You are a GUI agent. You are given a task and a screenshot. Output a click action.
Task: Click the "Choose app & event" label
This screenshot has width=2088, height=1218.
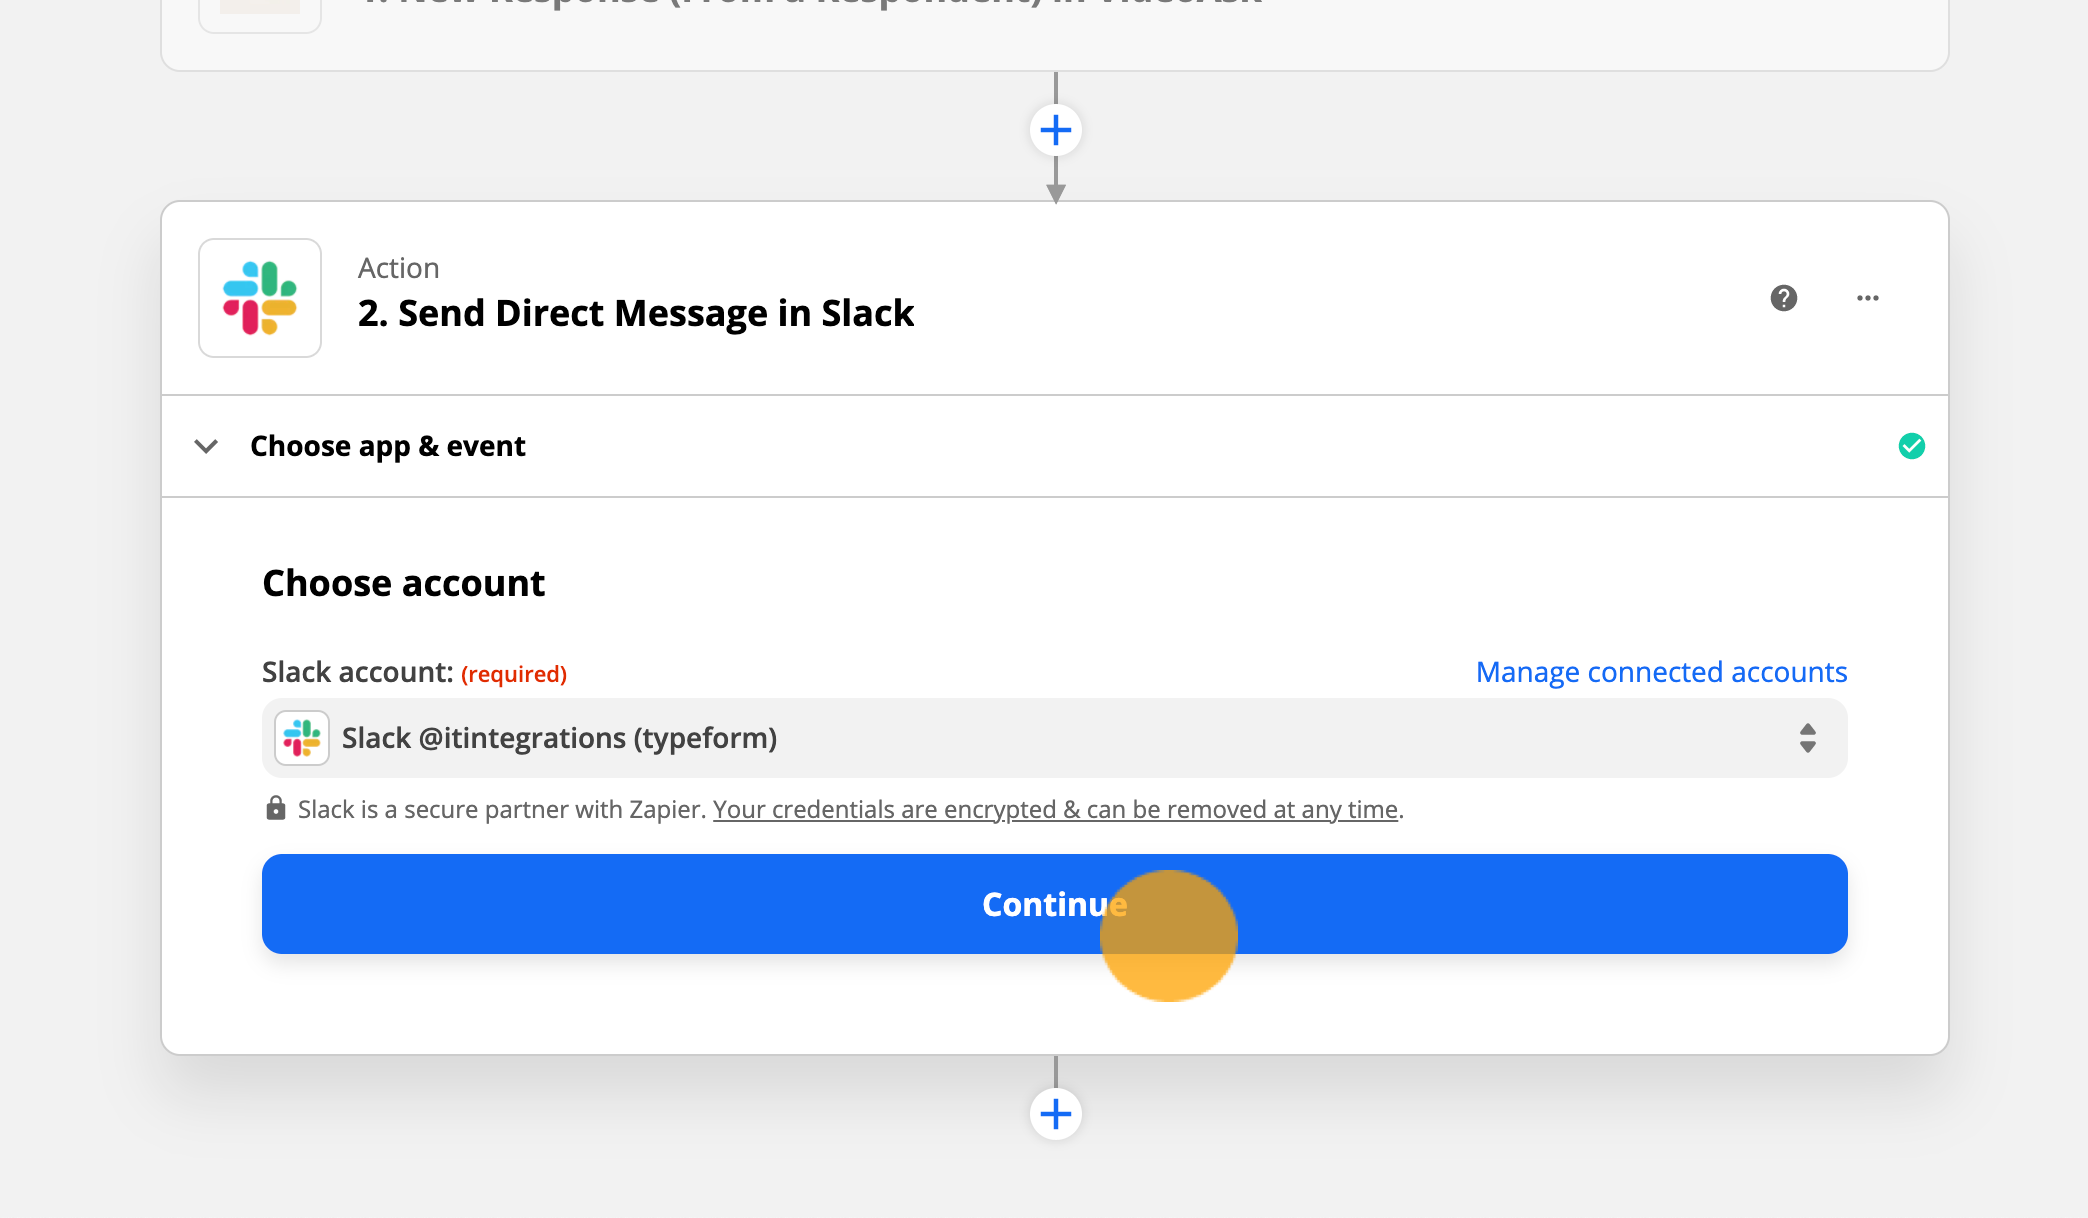[388, 446]
